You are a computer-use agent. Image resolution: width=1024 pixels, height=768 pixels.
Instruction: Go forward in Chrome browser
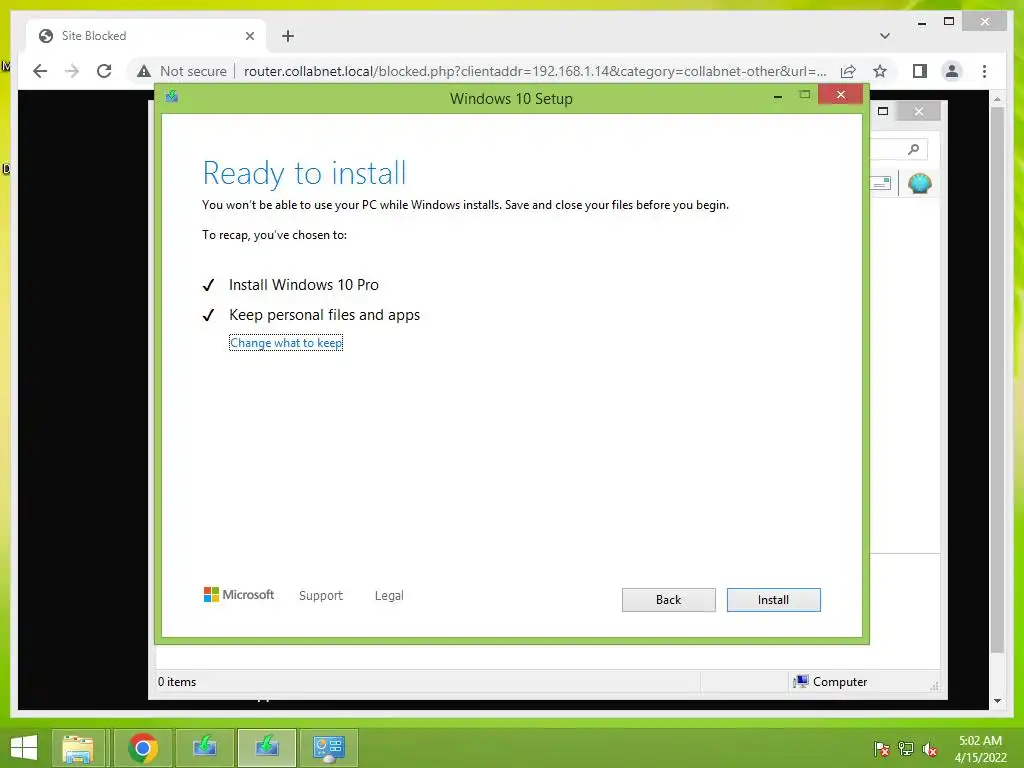pyautogui.click(x=72, y=71)
